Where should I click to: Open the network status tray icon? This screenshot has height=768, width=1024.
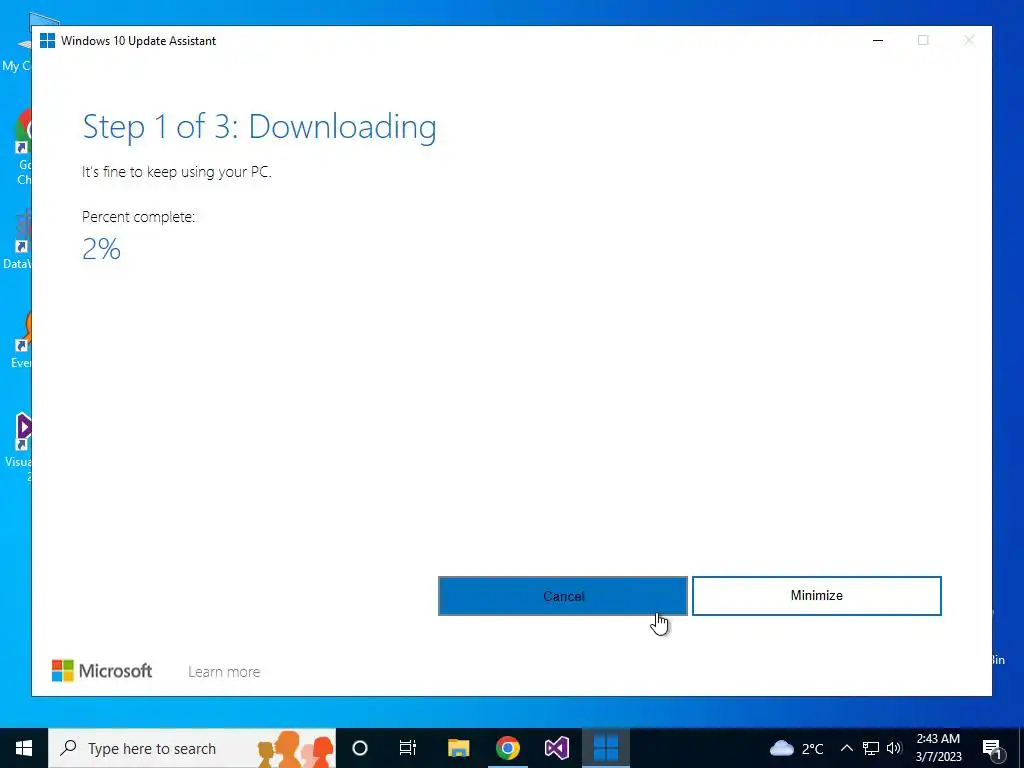[x=871, y=748]
